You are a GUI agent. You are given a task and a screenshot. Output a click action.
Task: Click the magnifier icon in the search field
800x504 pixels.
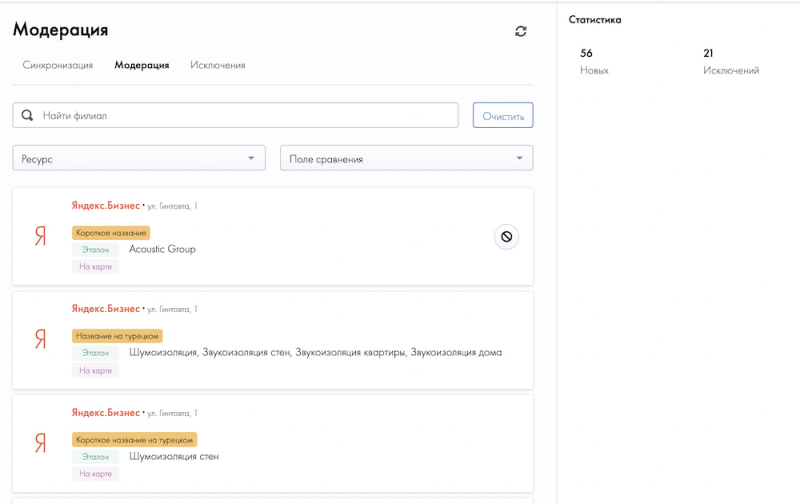click(27, 115)
